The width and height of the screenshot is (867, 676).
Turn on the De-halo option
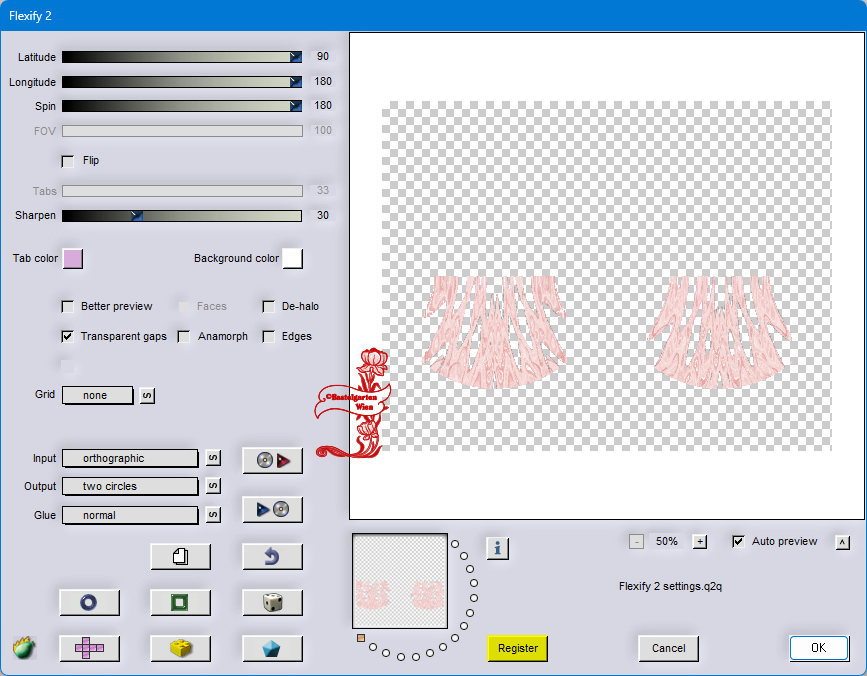(269, 307)
